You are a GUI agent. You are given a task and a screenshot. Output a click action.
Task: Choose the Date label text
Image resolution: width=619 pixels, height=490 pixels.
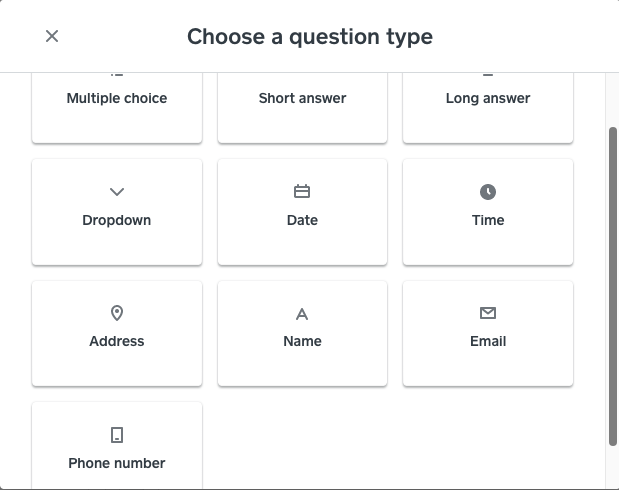302,220
